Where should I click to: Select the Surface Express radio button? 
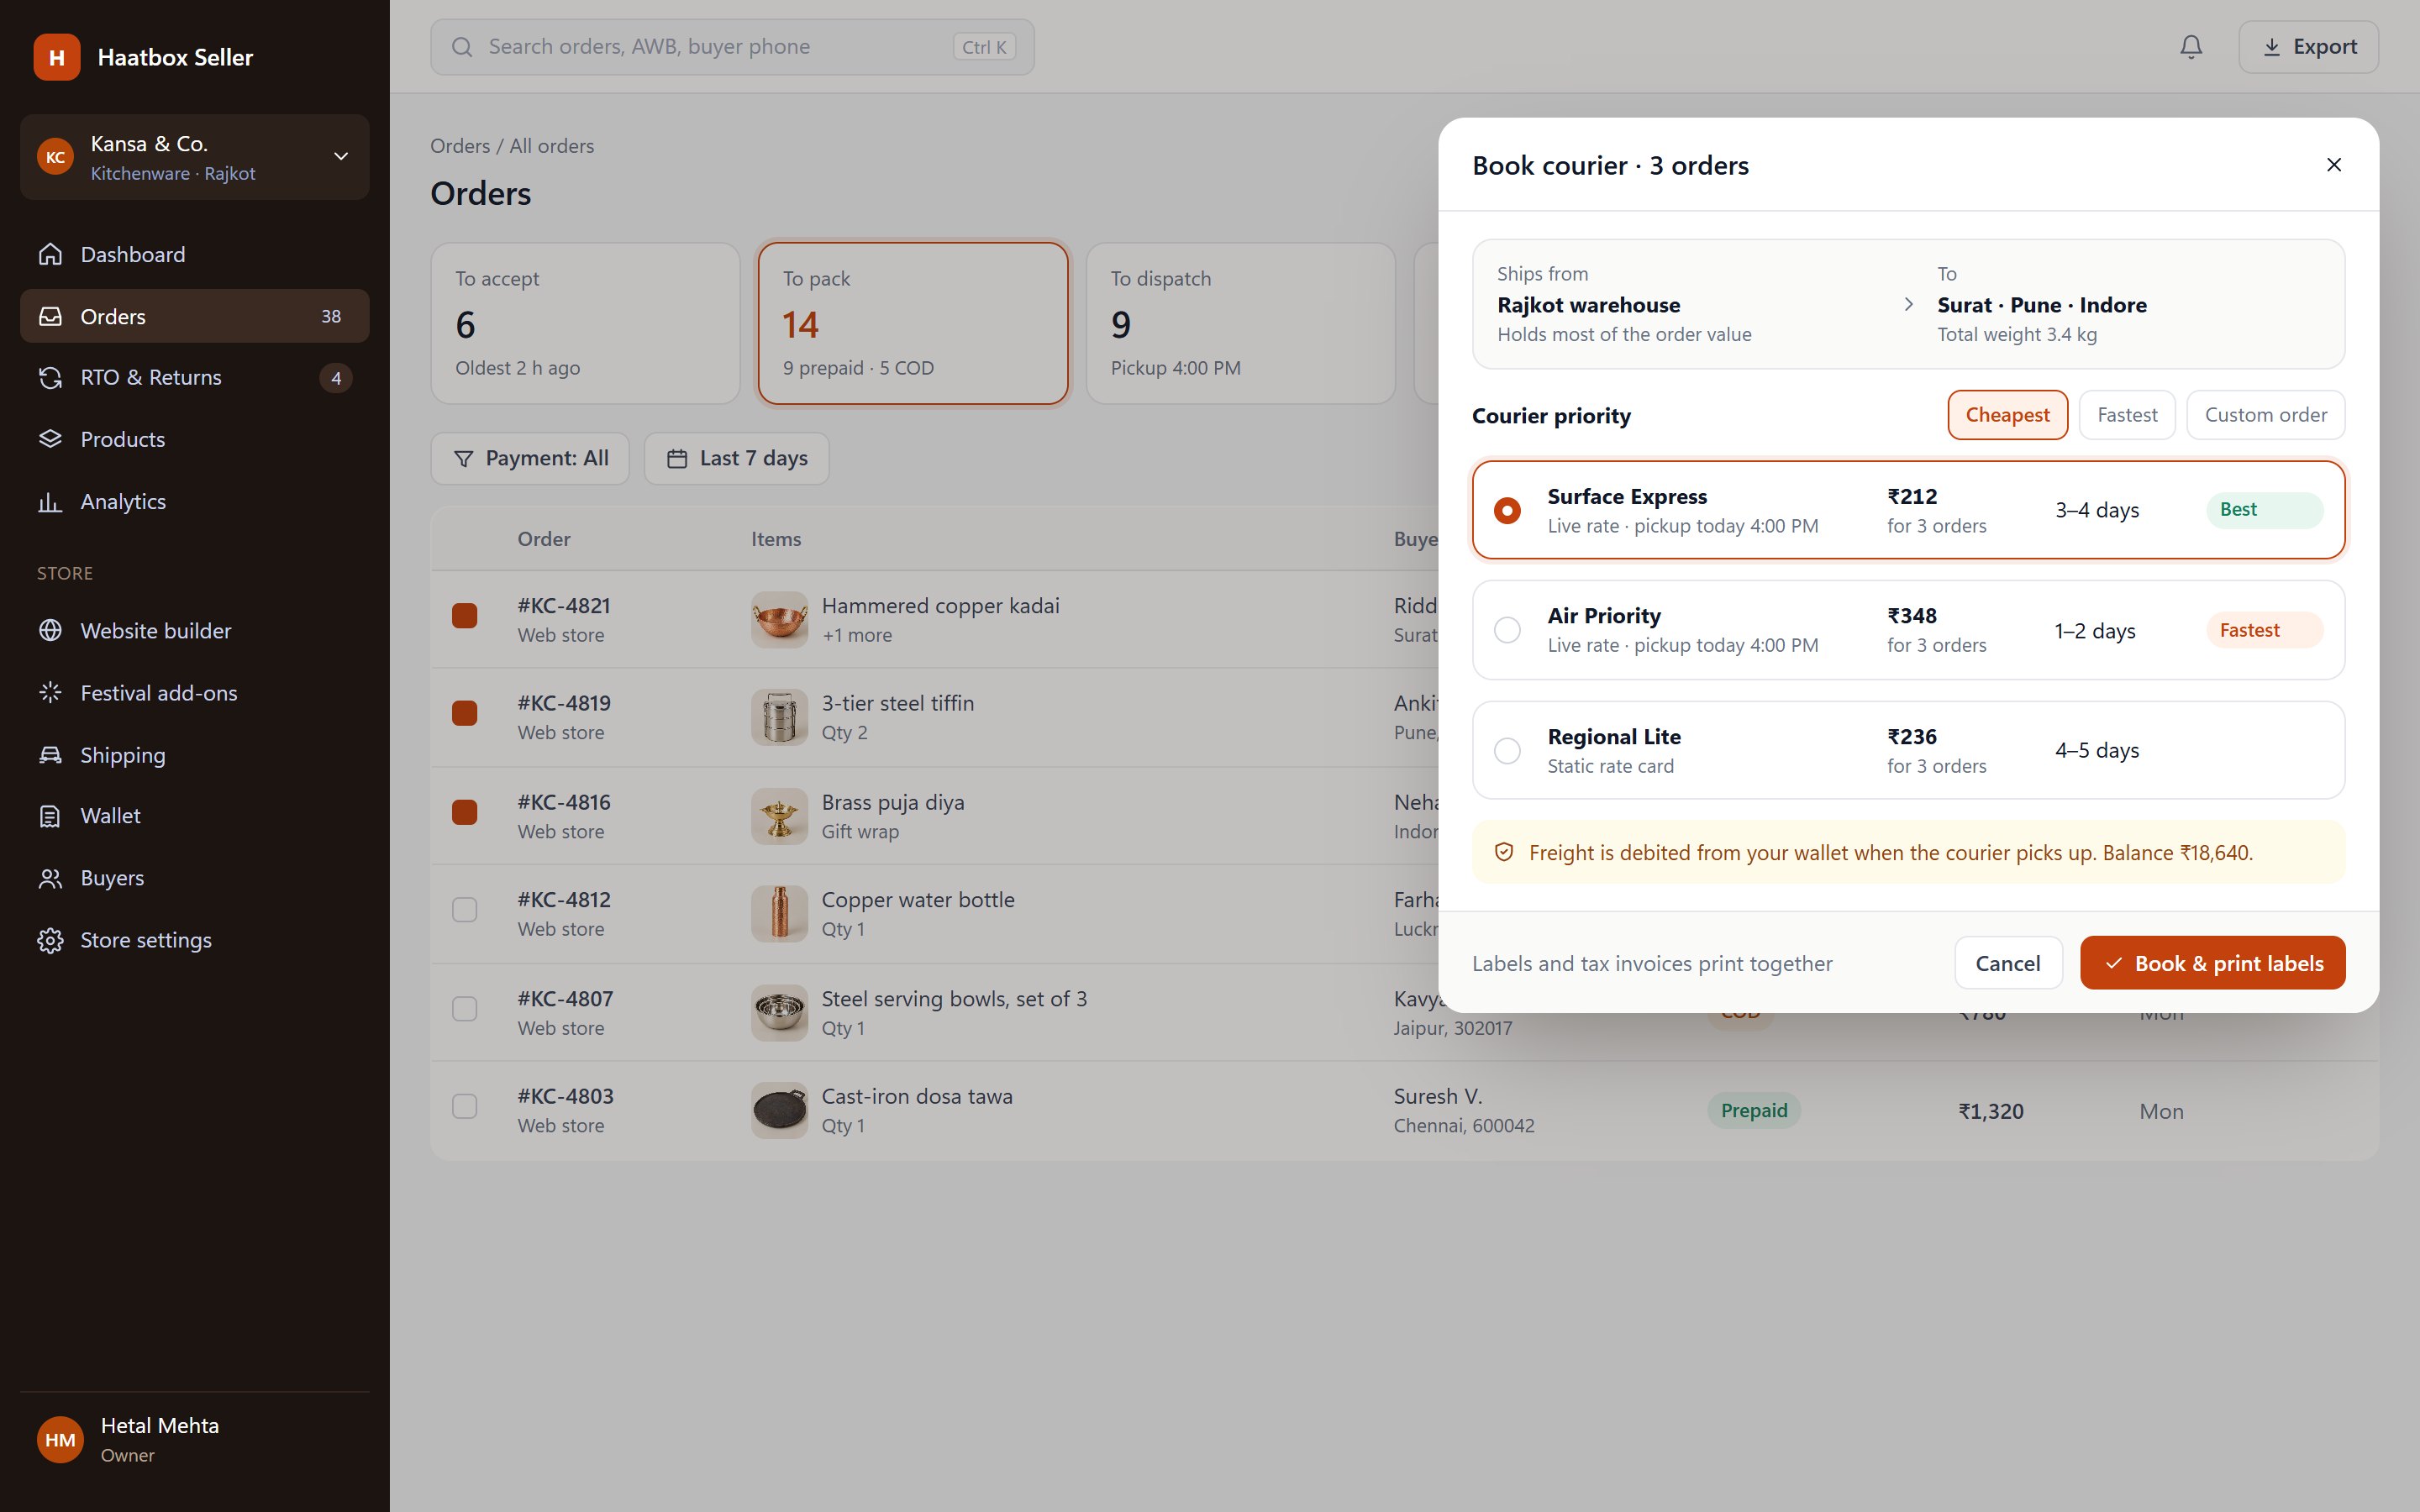click(x=1507, y=510)
